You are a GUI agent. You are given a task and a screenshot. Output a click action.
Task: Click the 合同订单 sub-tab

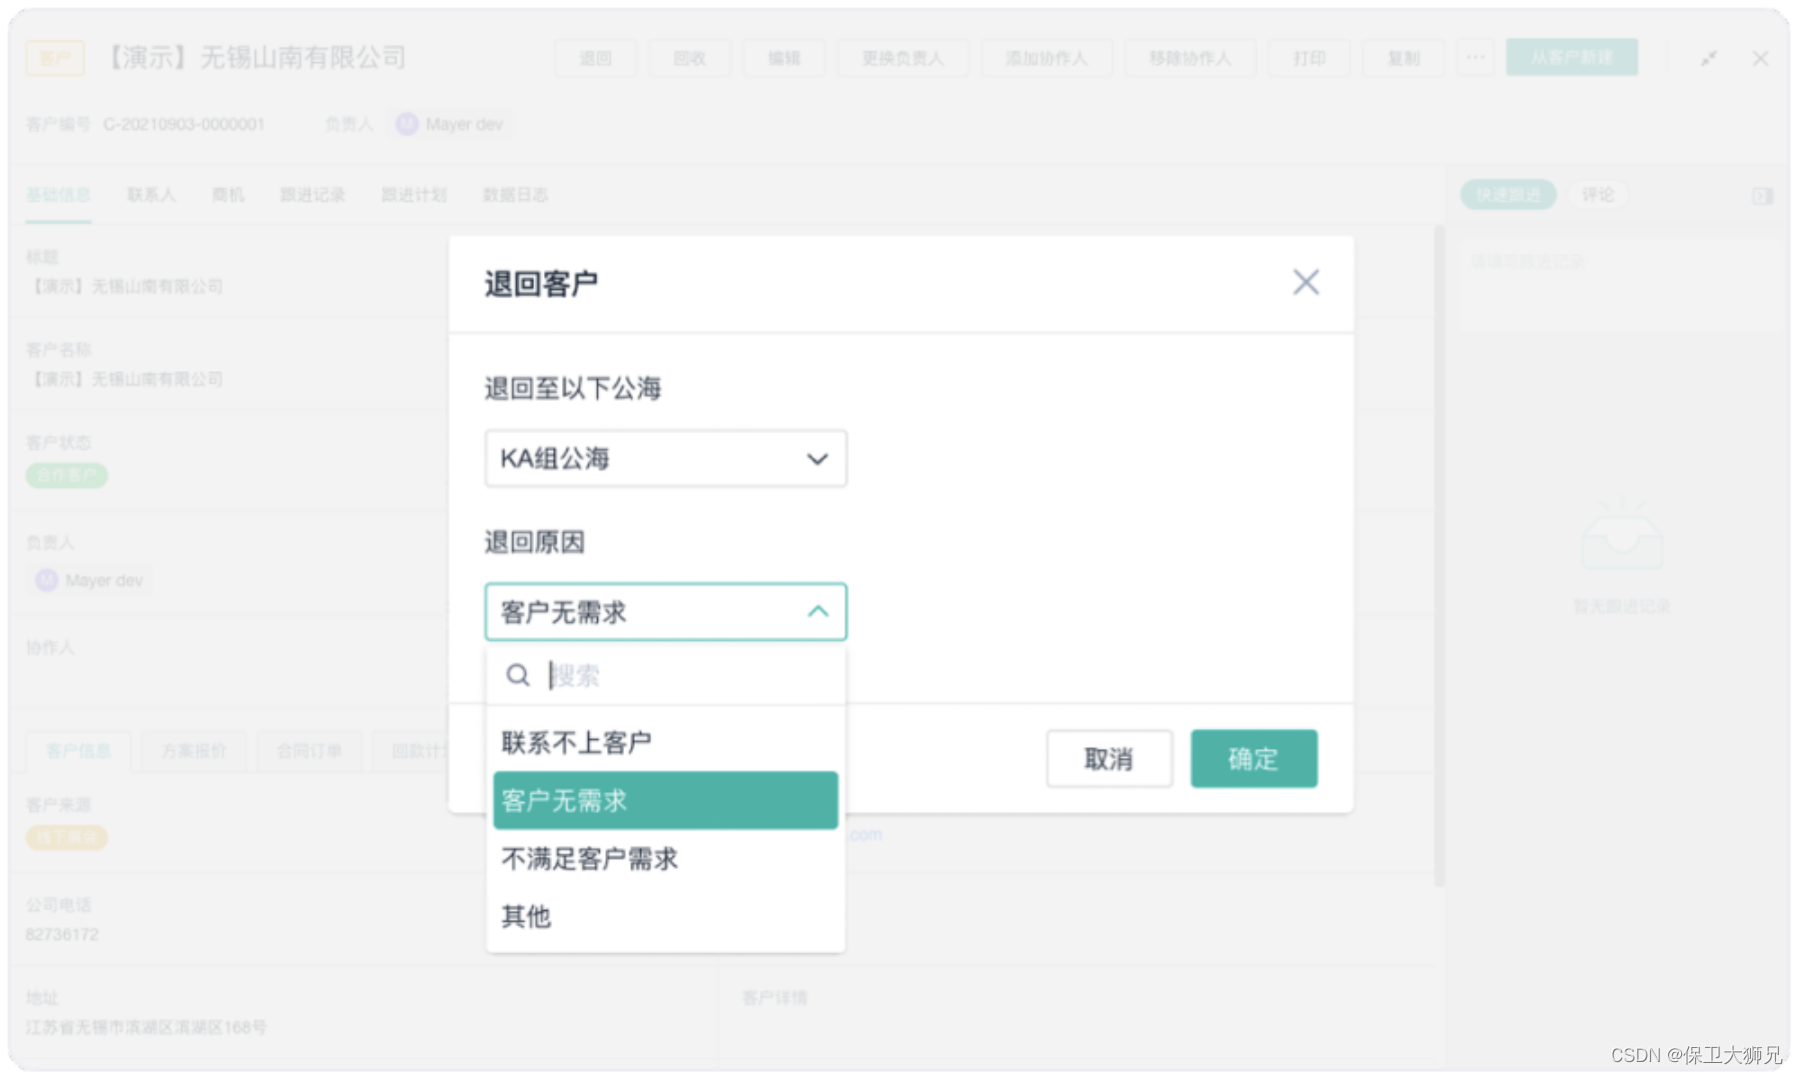(x=309, y=751)
